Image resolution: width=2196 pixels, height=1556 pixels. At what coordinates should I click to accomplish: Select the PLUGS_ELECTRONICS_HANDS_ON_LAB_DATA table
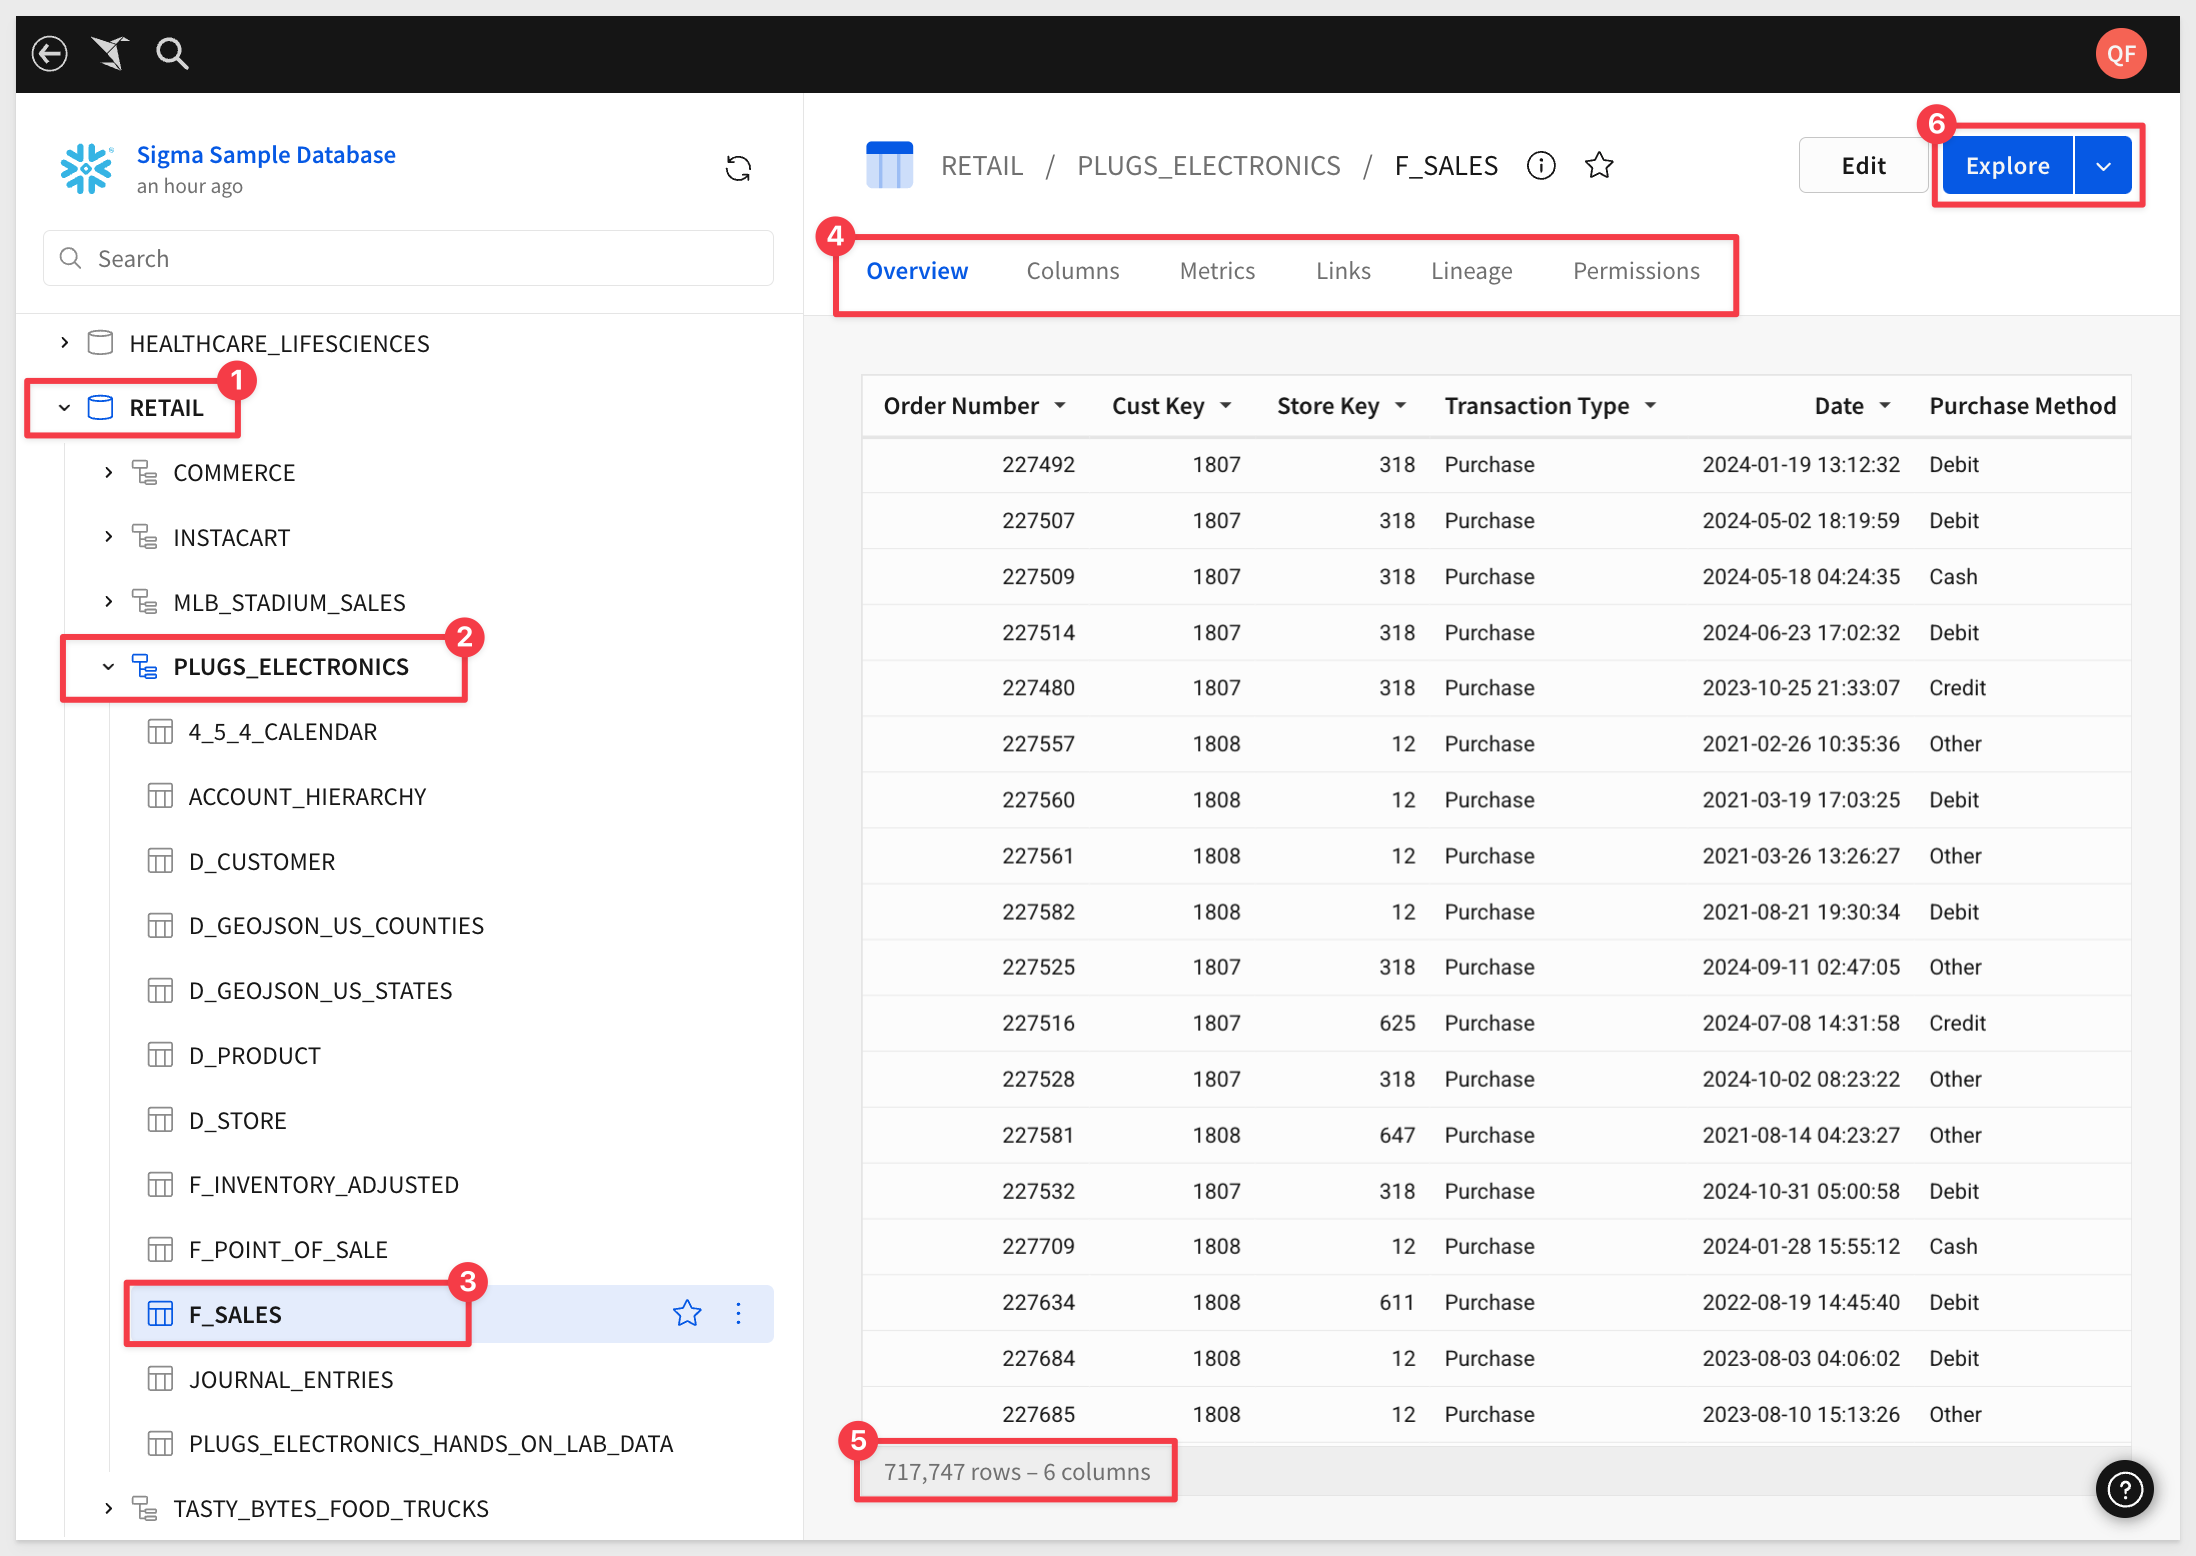[x=431, y=1444]
